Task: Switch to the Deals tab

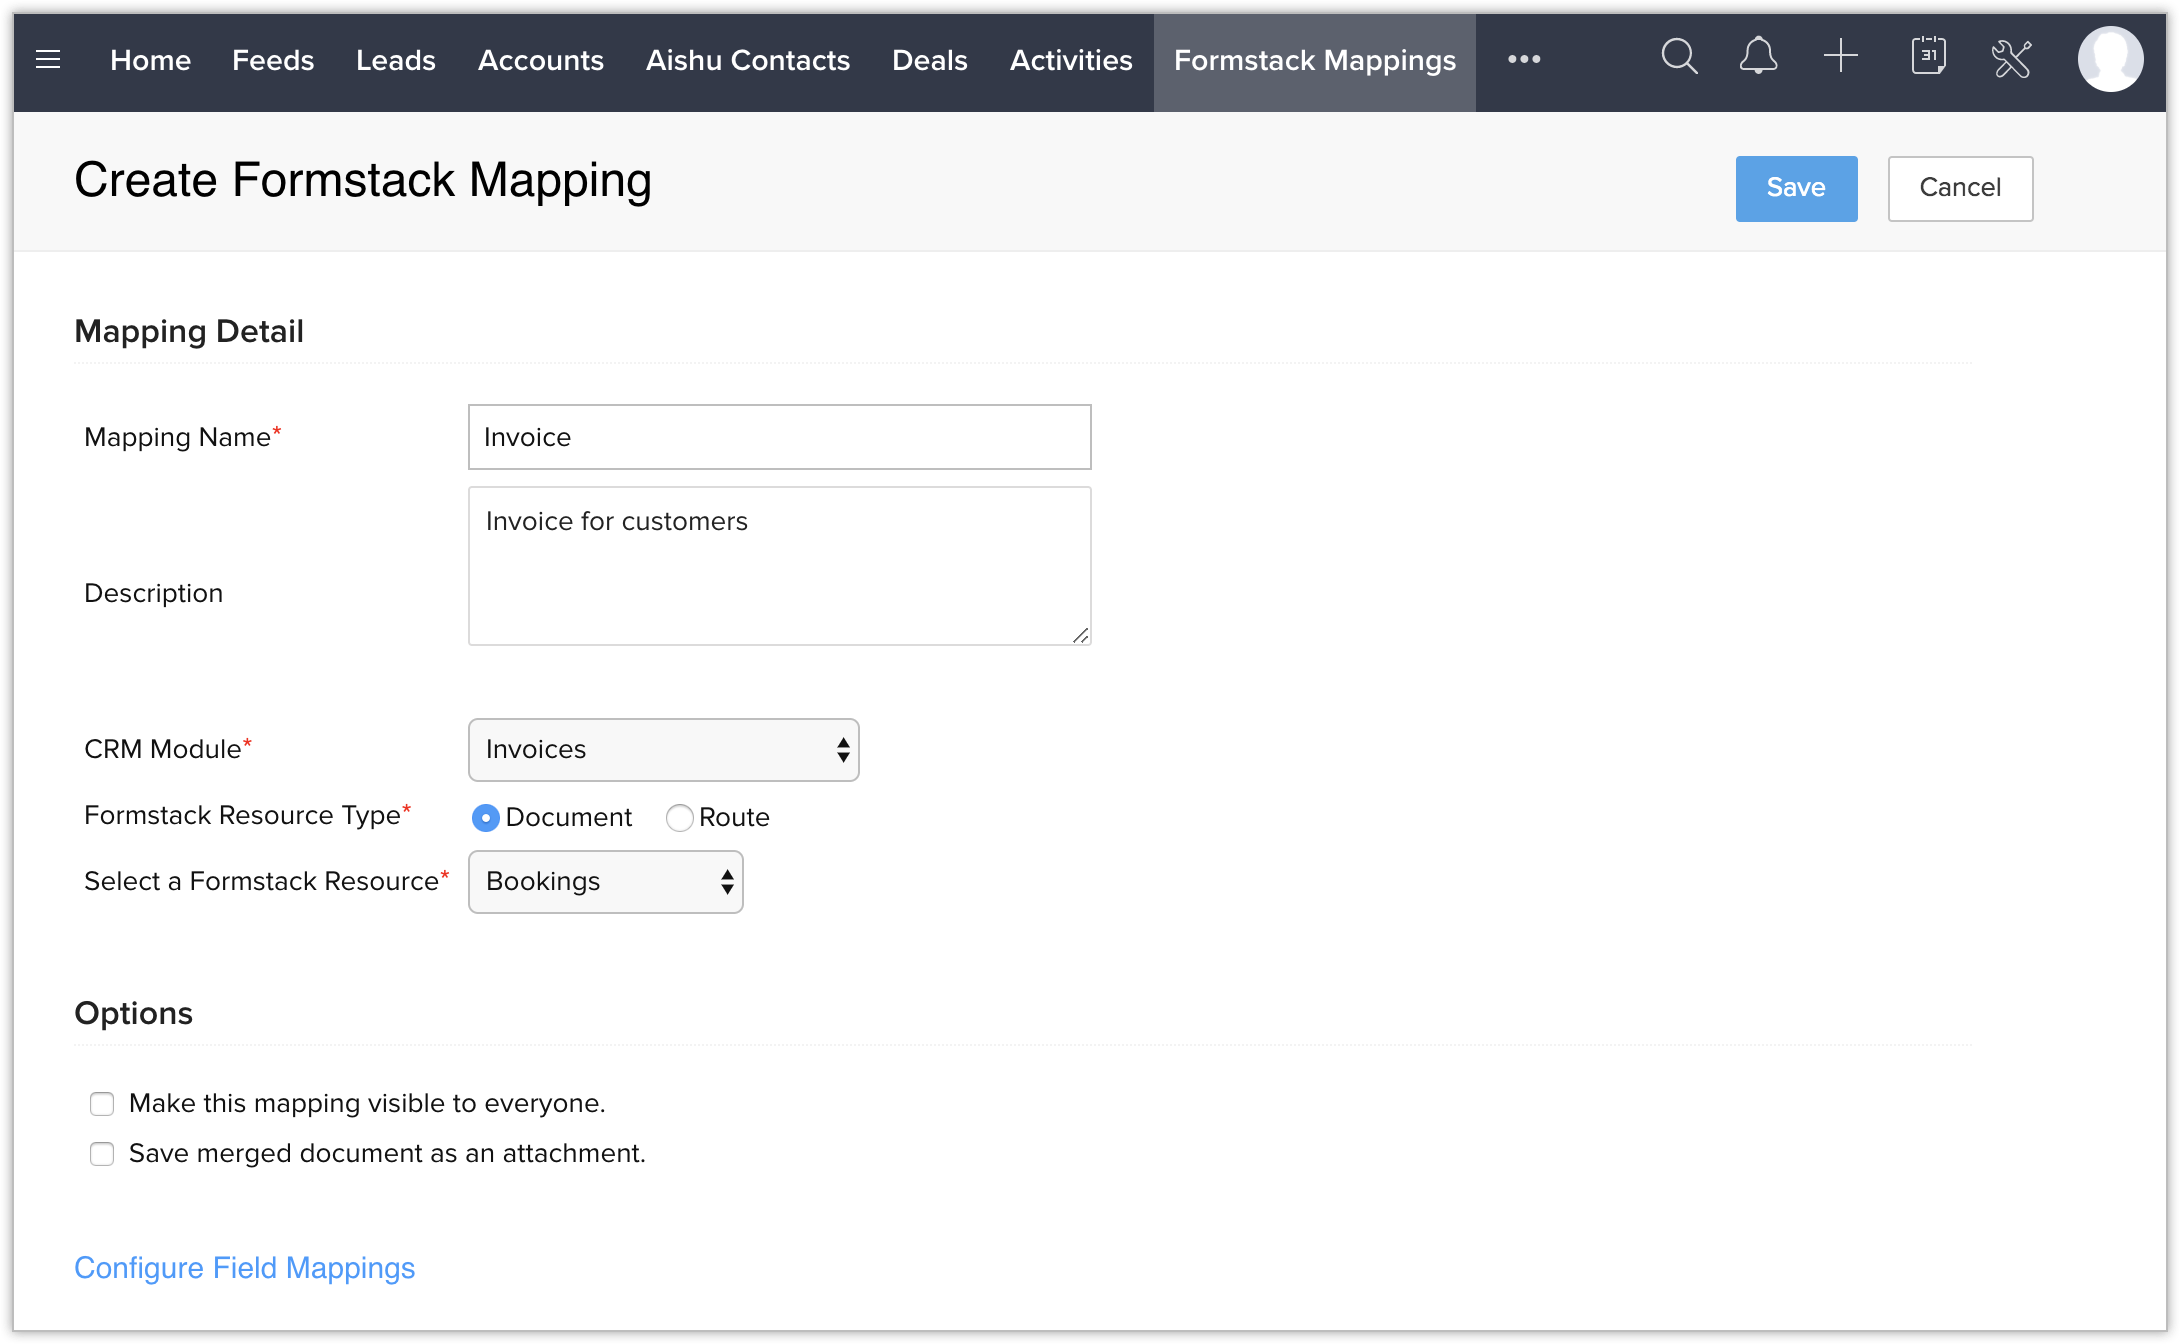Action: tap(930, 60)
